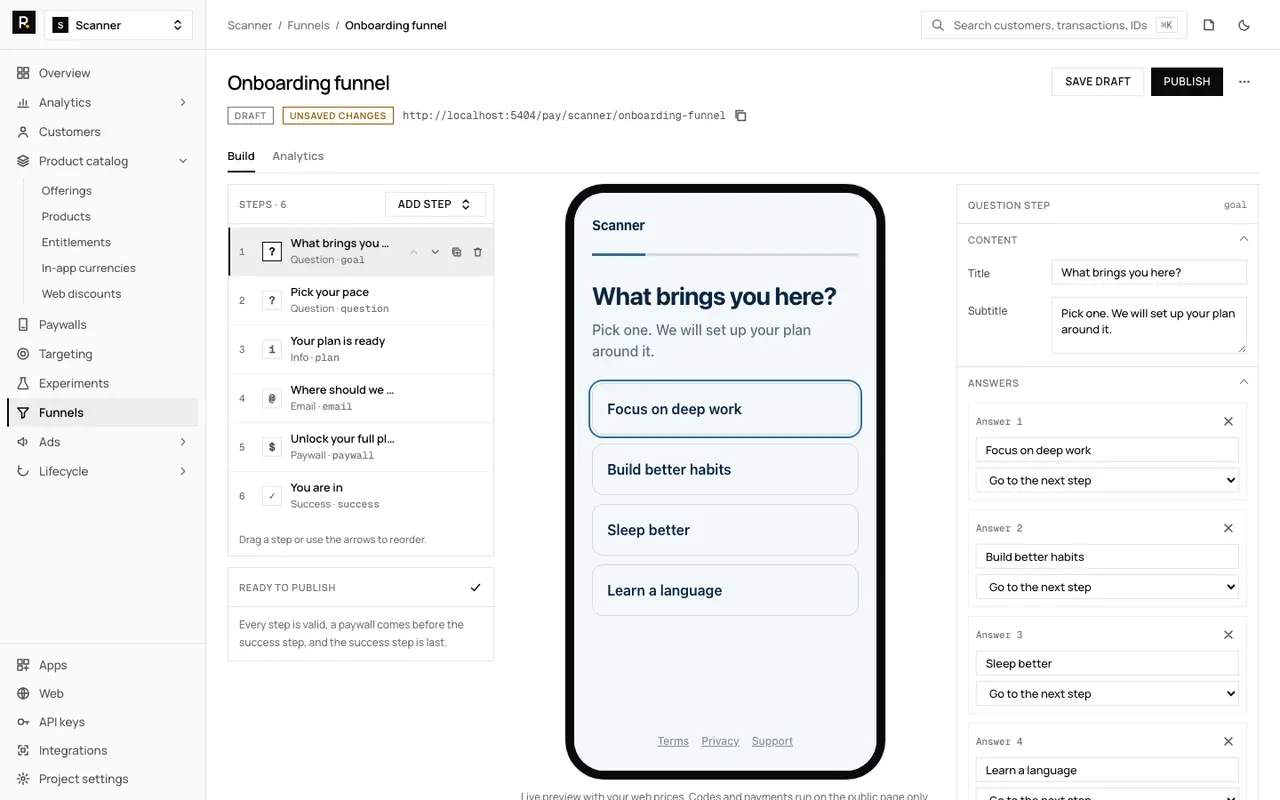Expand the Ads sidebar section
This screenshot has width=1280, height=800.
pos(183,442)
